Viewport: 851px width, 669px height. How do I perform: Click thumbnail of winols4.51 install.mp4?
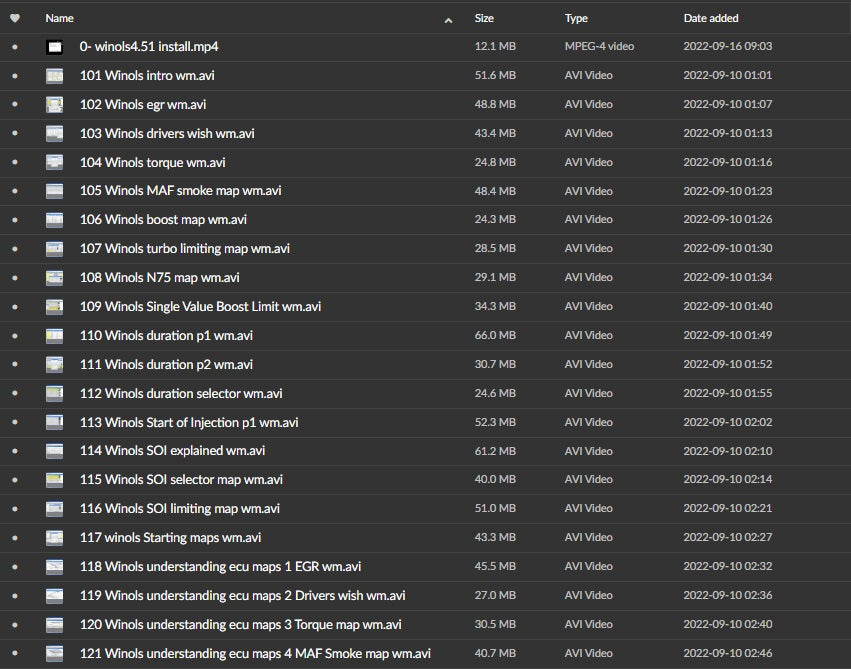[x=55, y=47]
